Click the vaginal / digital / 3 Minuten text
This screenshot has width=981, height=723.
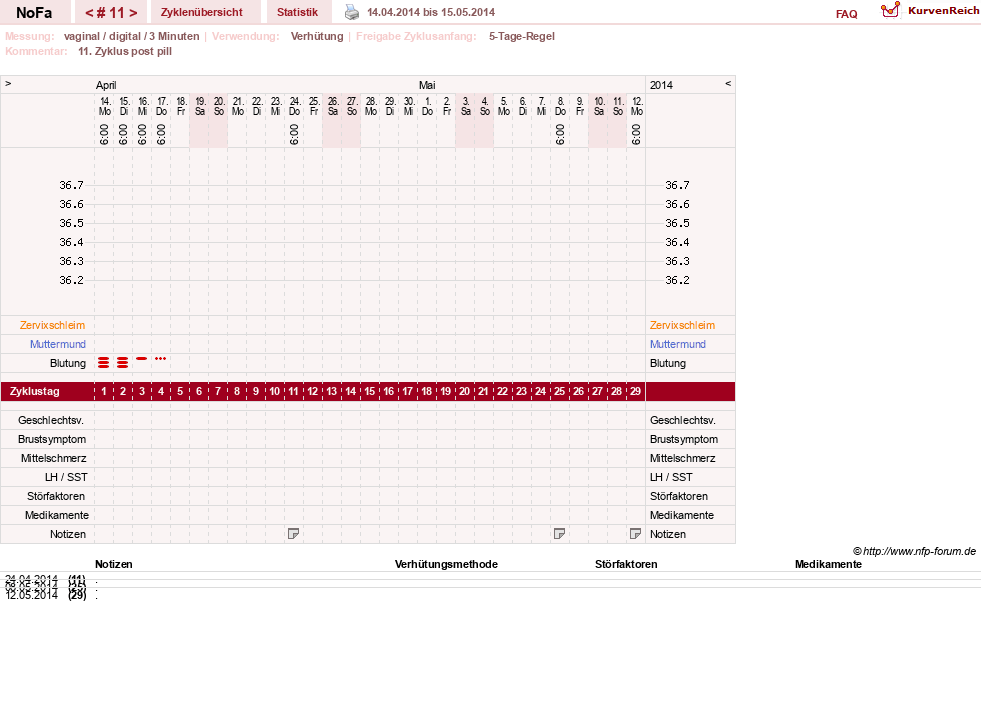(131, 36)
